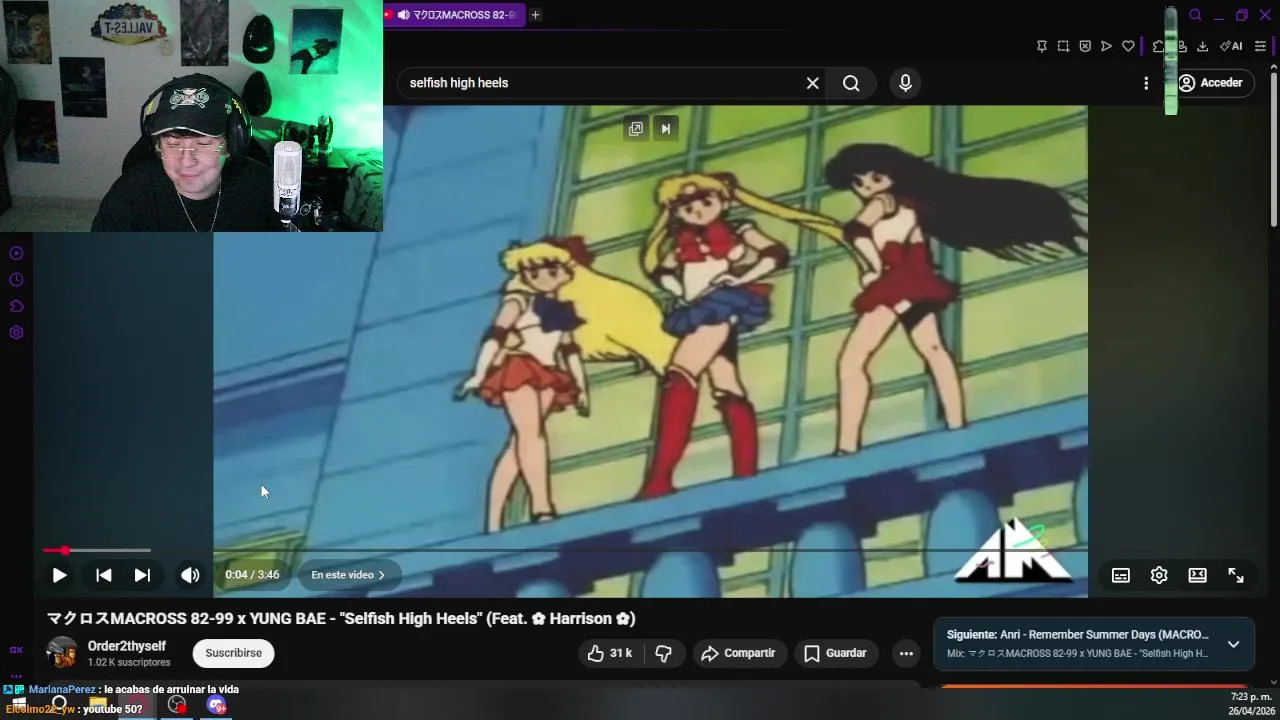Play the paused YouTube video
Screen dimensions: 1280x720
pyautogui.click(x=59, y=575)
